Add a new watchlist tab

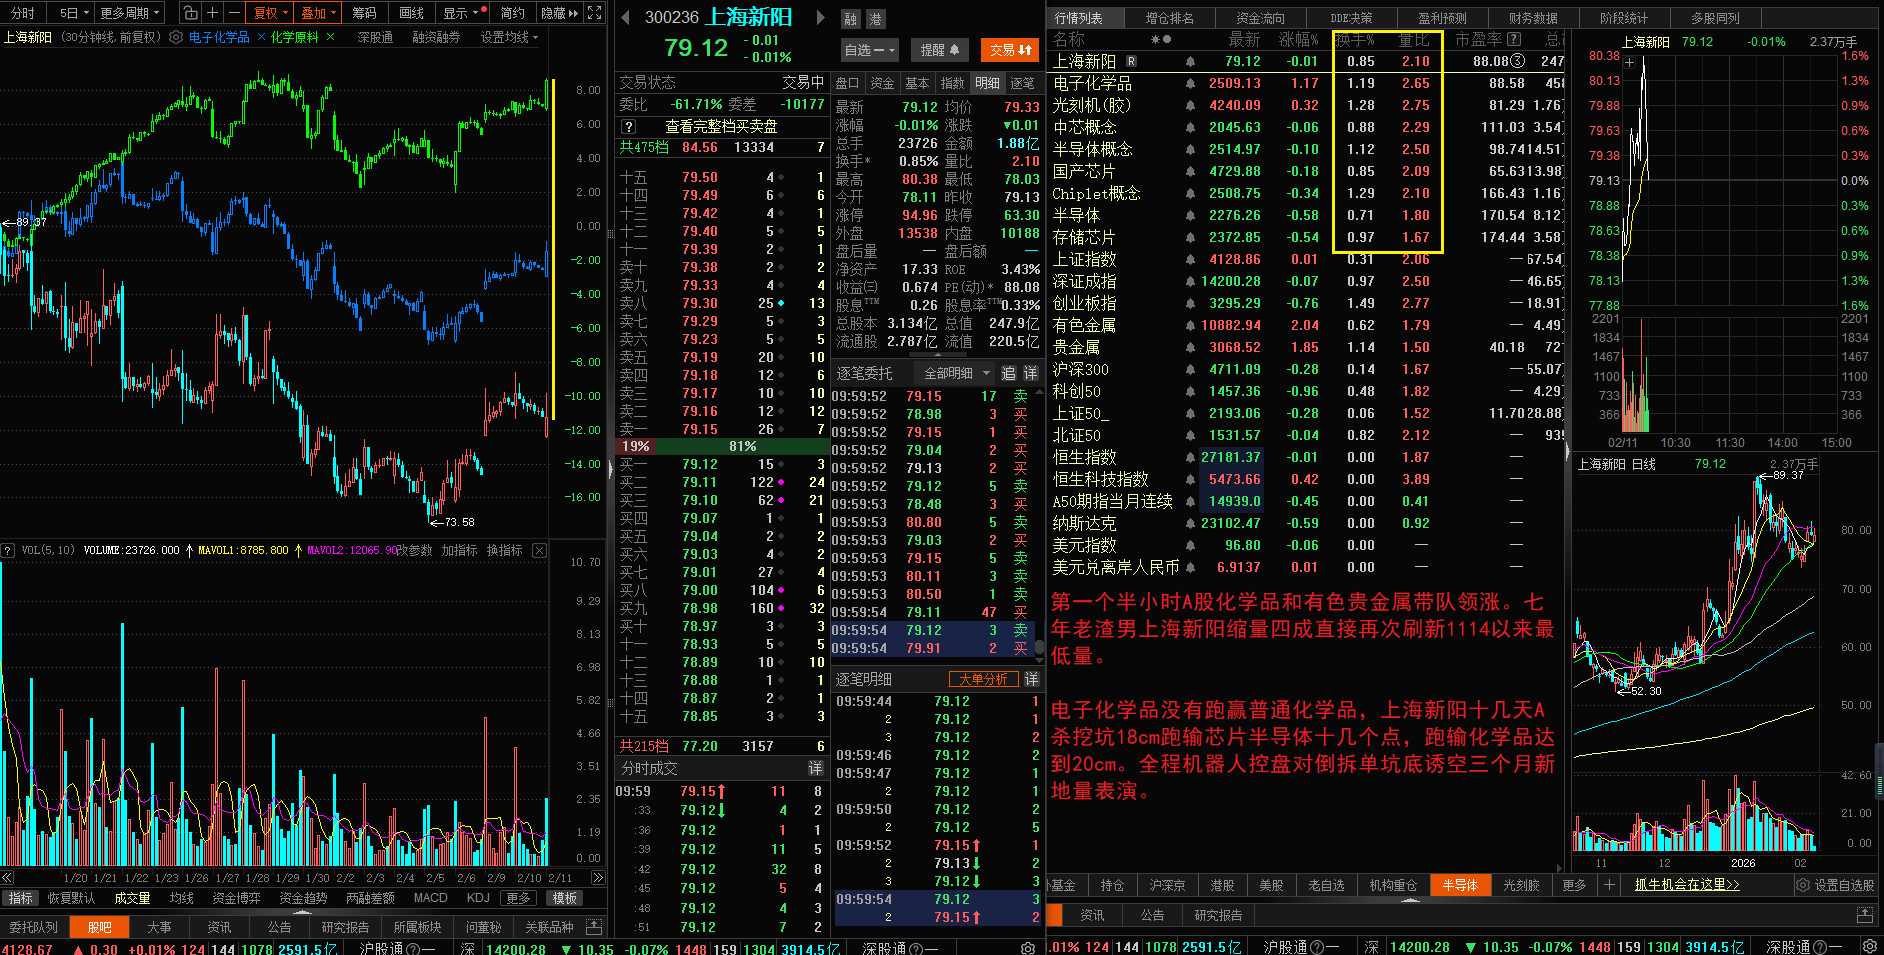tap(1609, 885)
